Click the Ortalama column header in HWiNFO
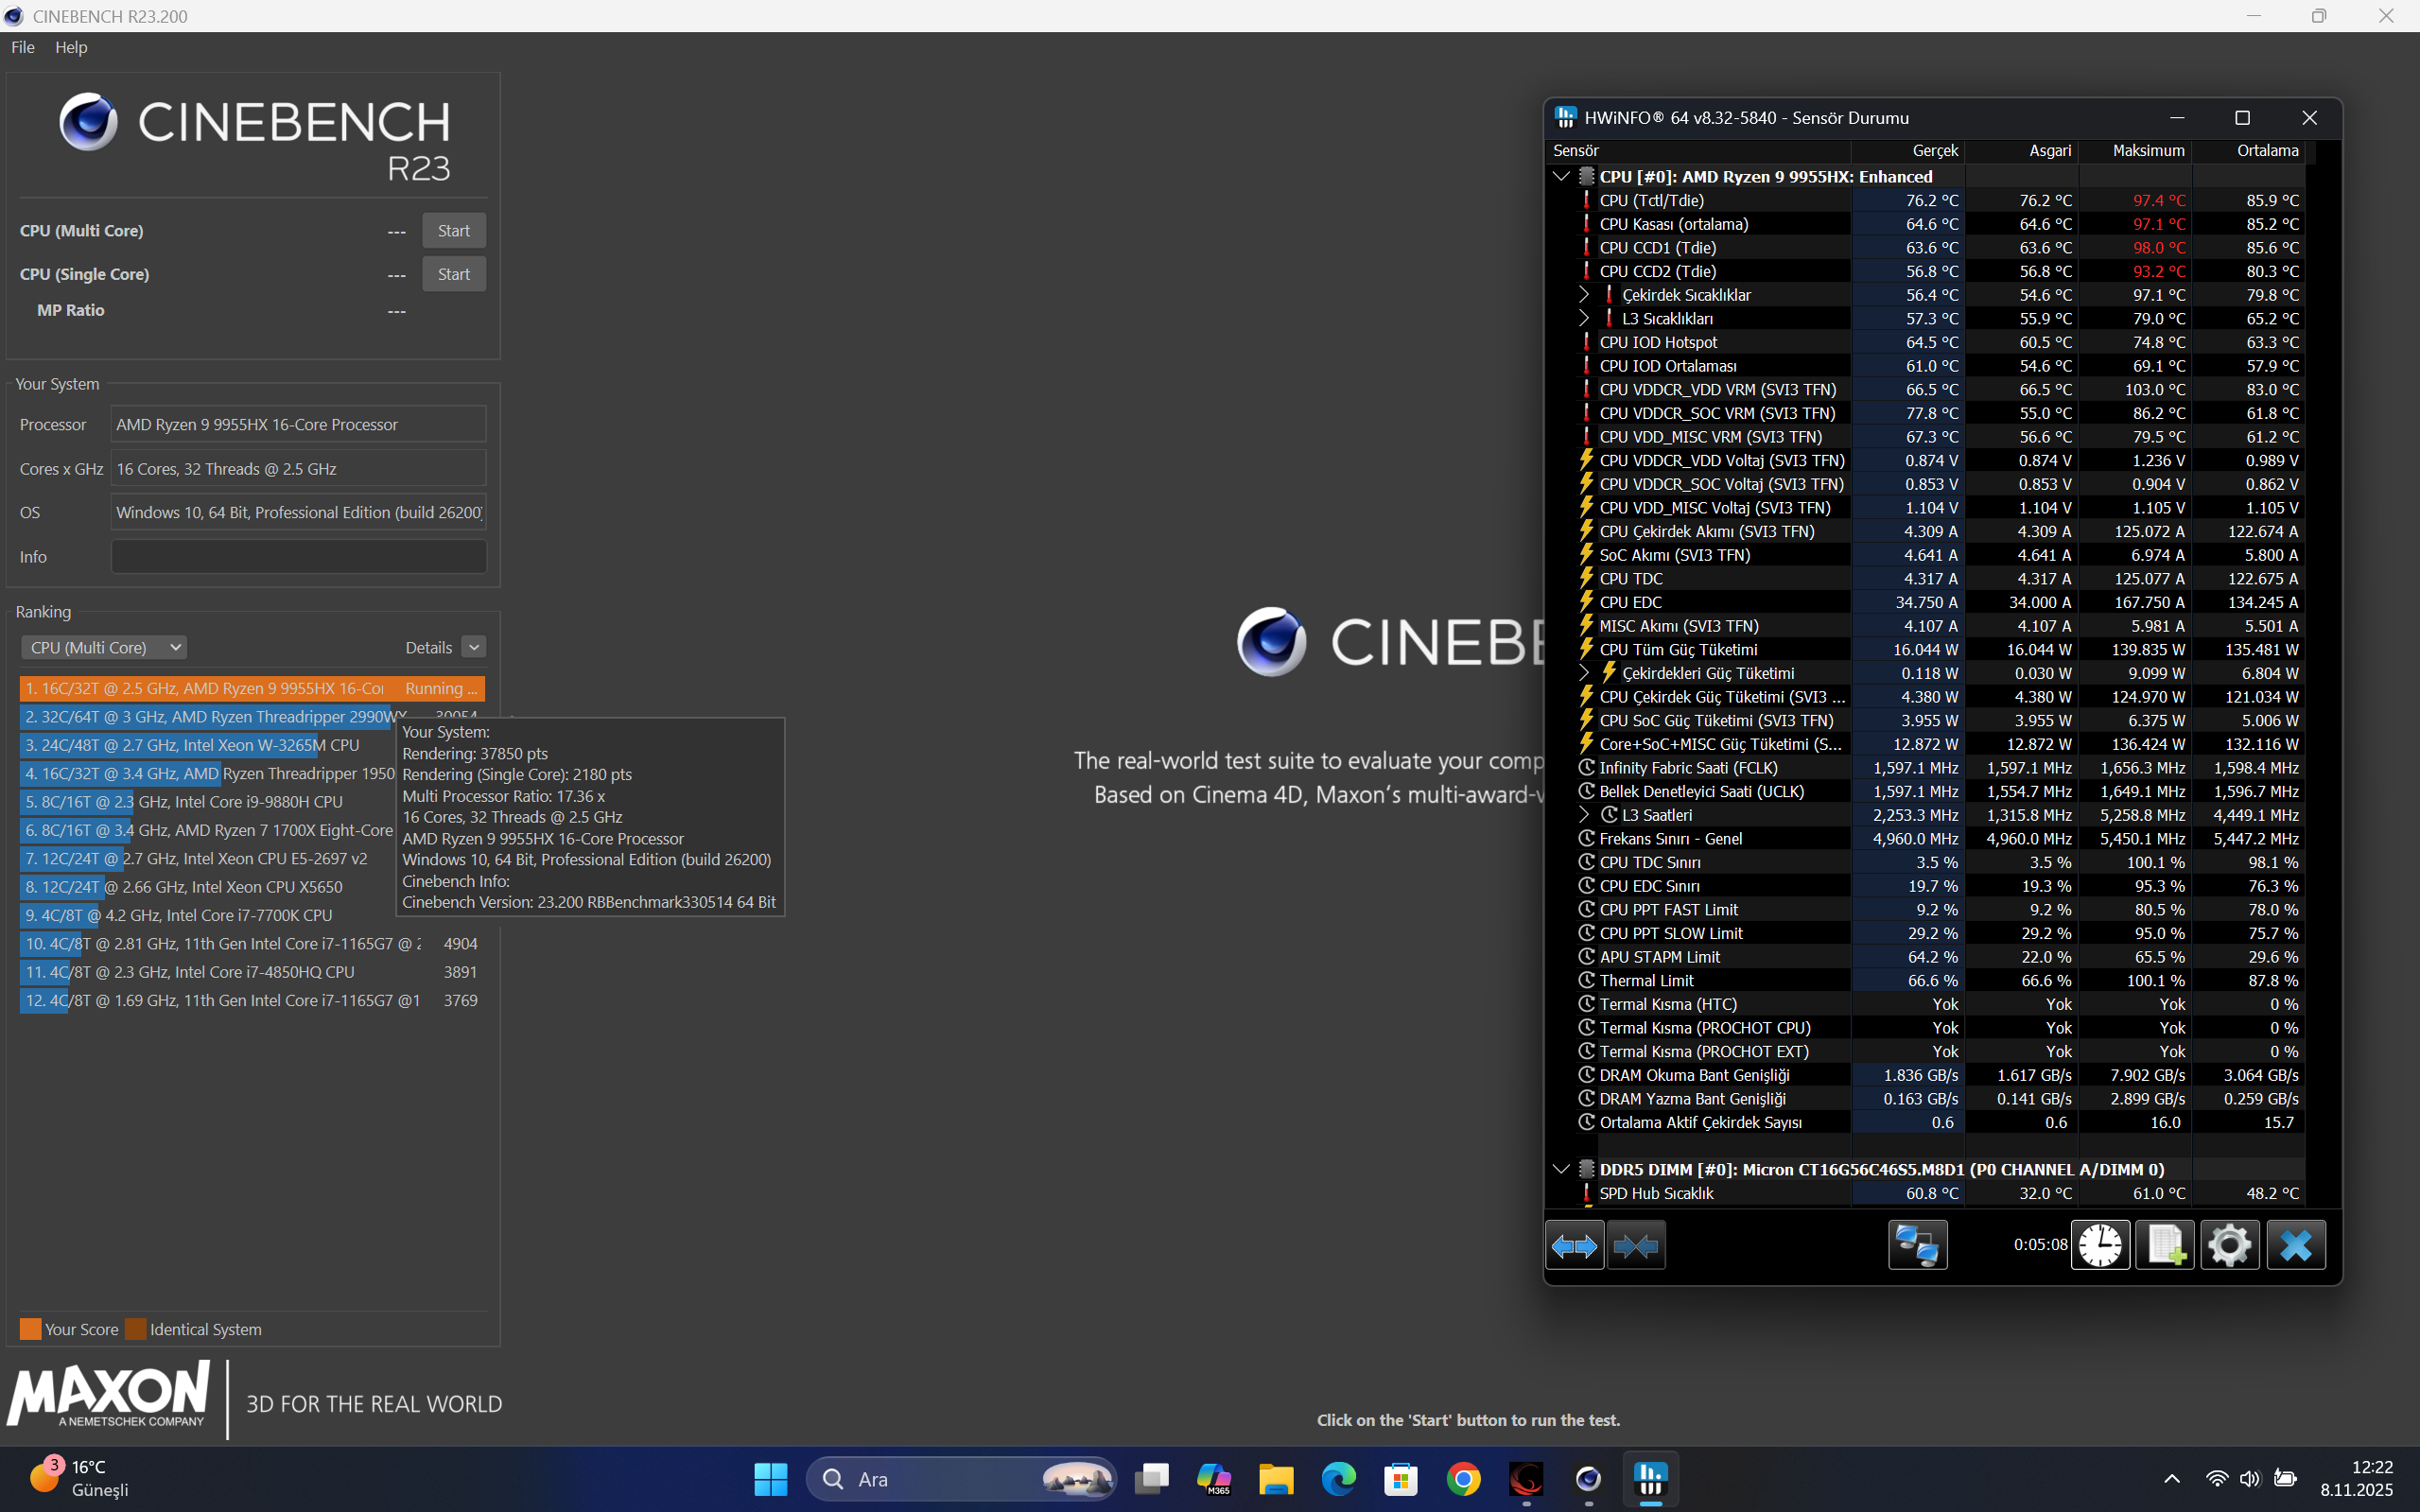 pyautogui.click(x=2249, y=151)
